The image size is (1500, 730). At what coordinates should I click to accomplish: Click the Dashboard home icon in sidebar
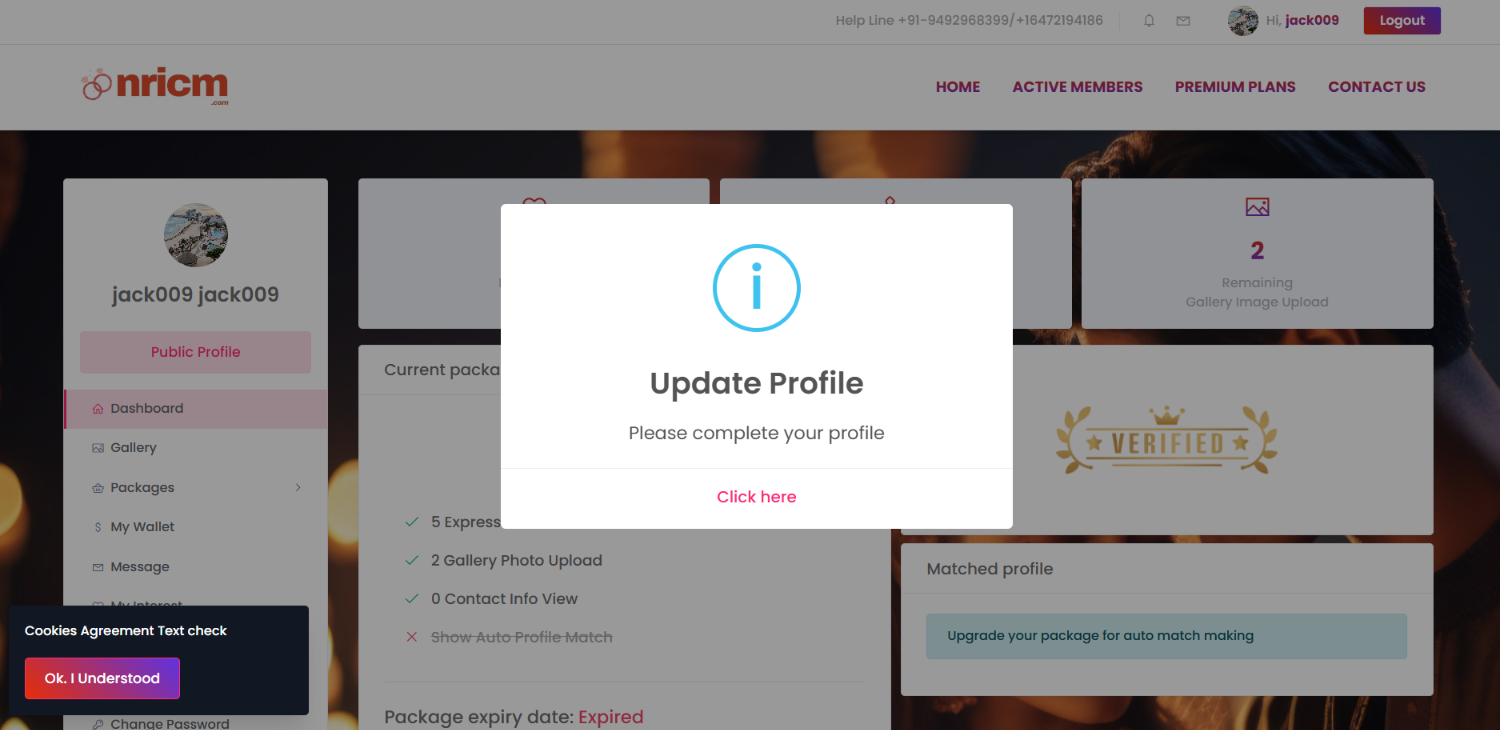click(98, 409)
